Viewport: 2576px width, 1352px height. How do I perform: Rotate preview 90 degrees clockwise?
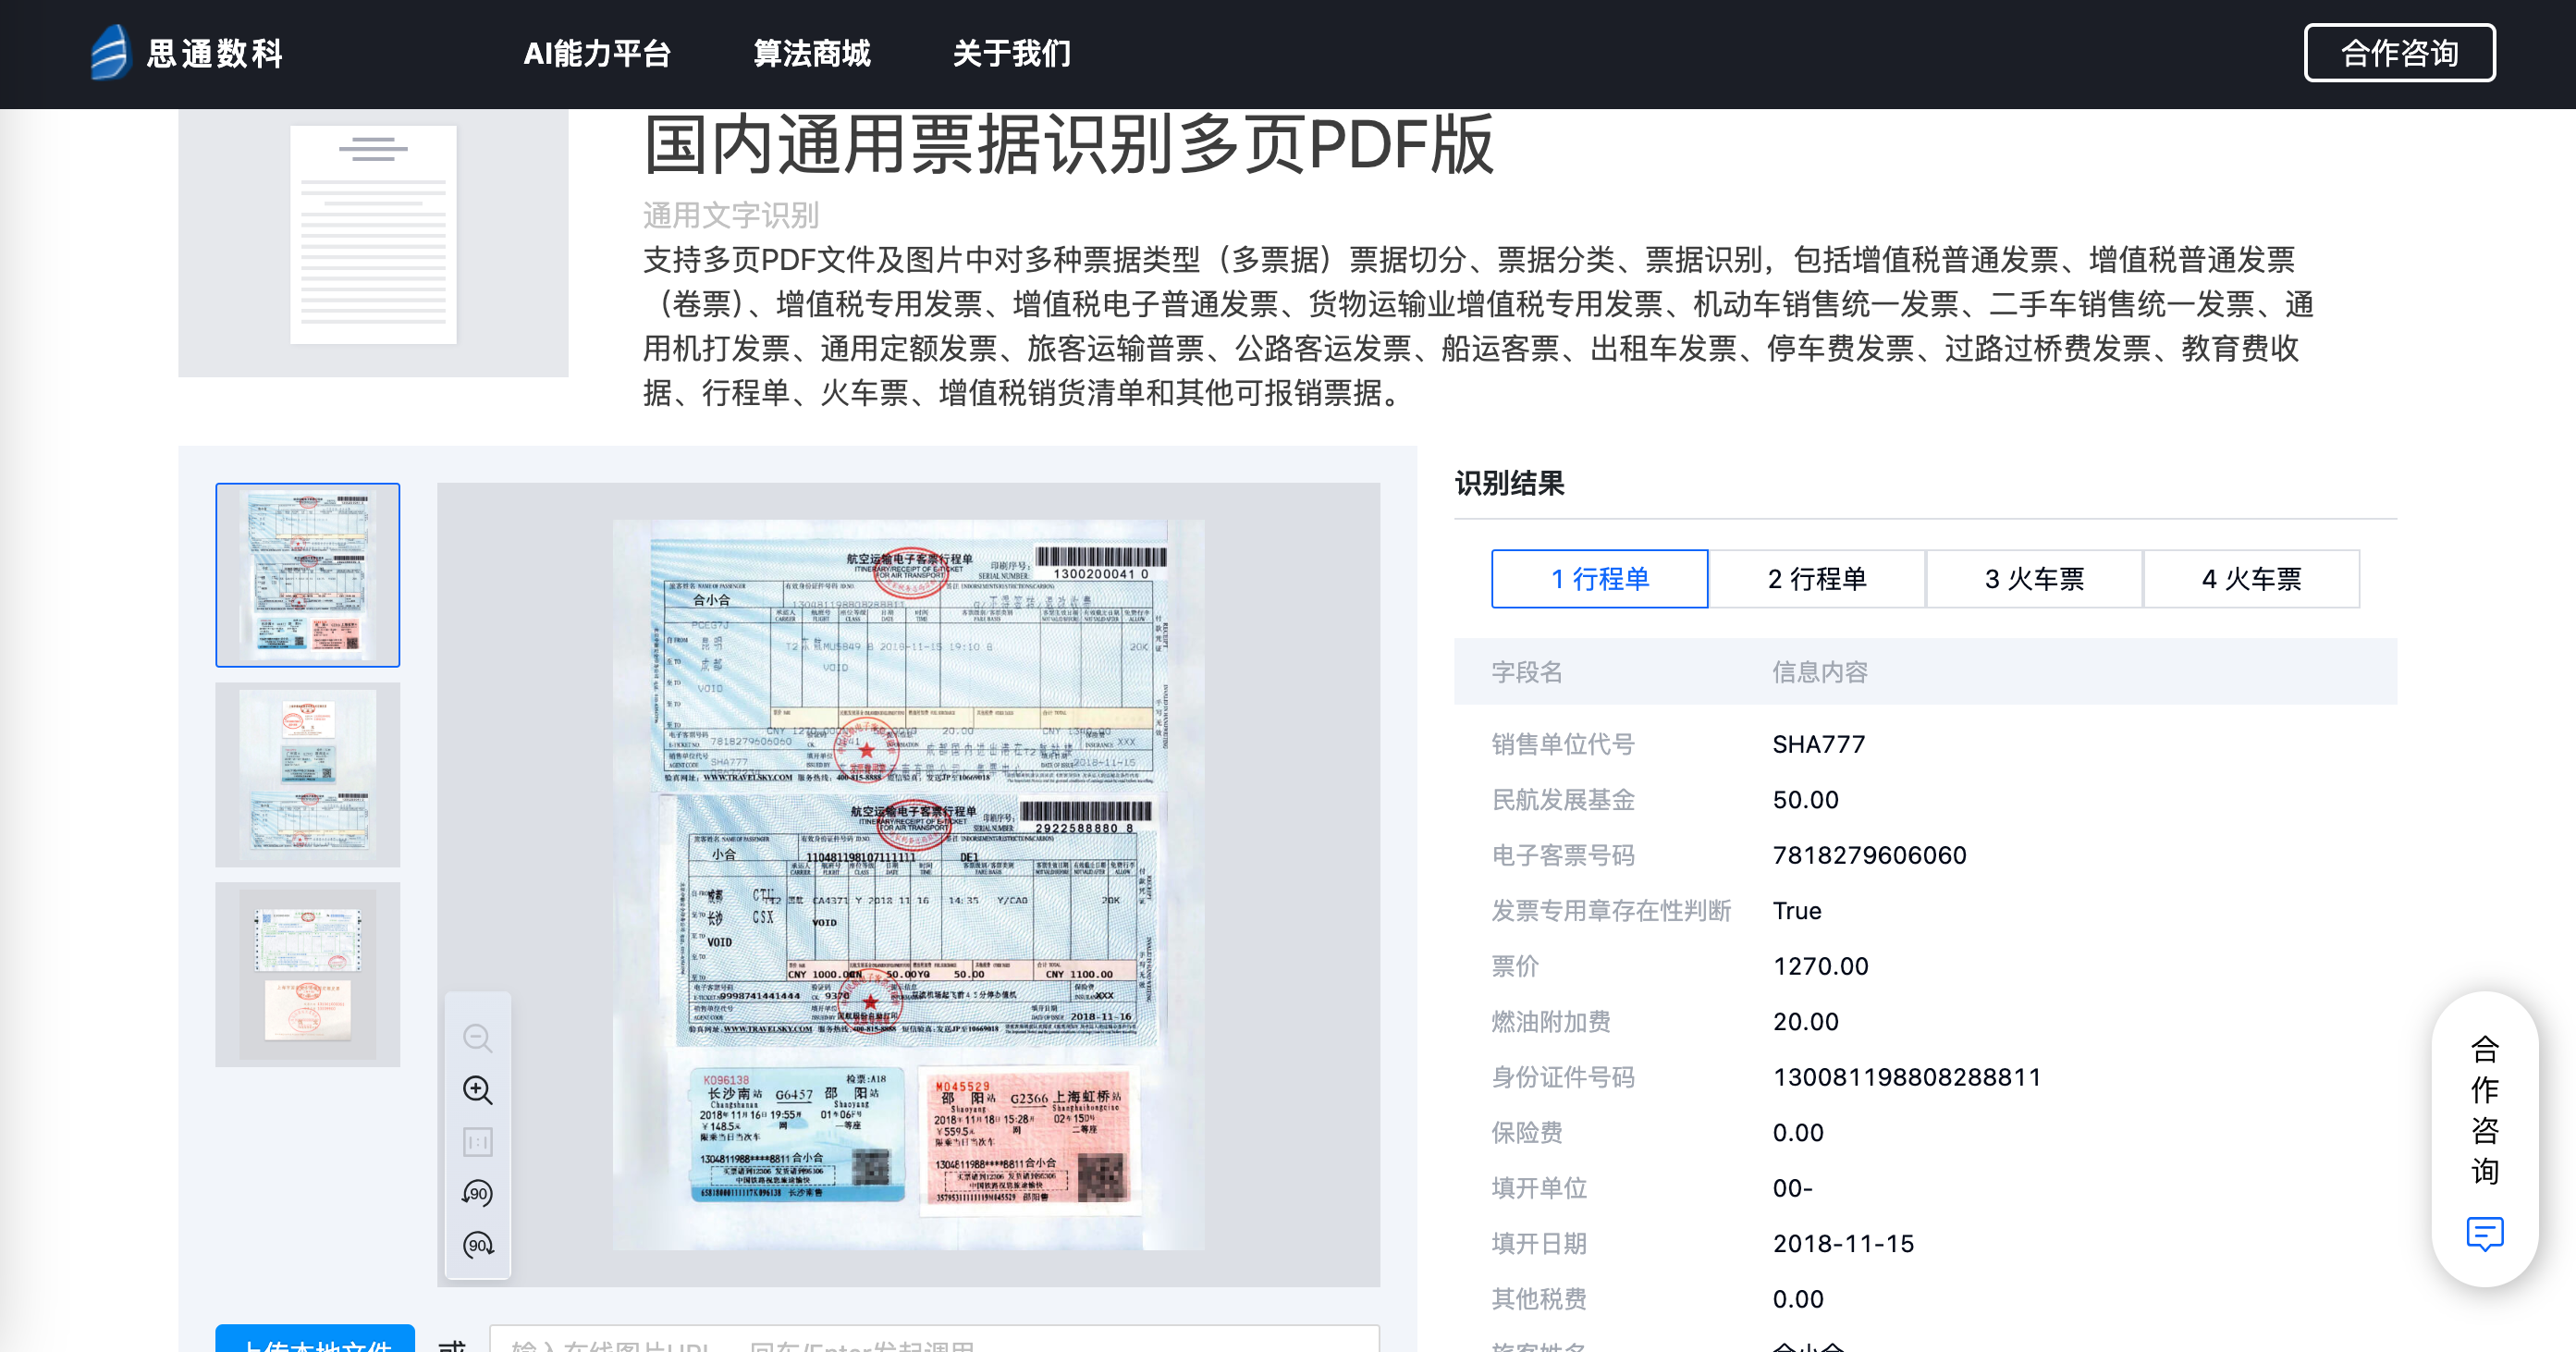(477, 1245)
